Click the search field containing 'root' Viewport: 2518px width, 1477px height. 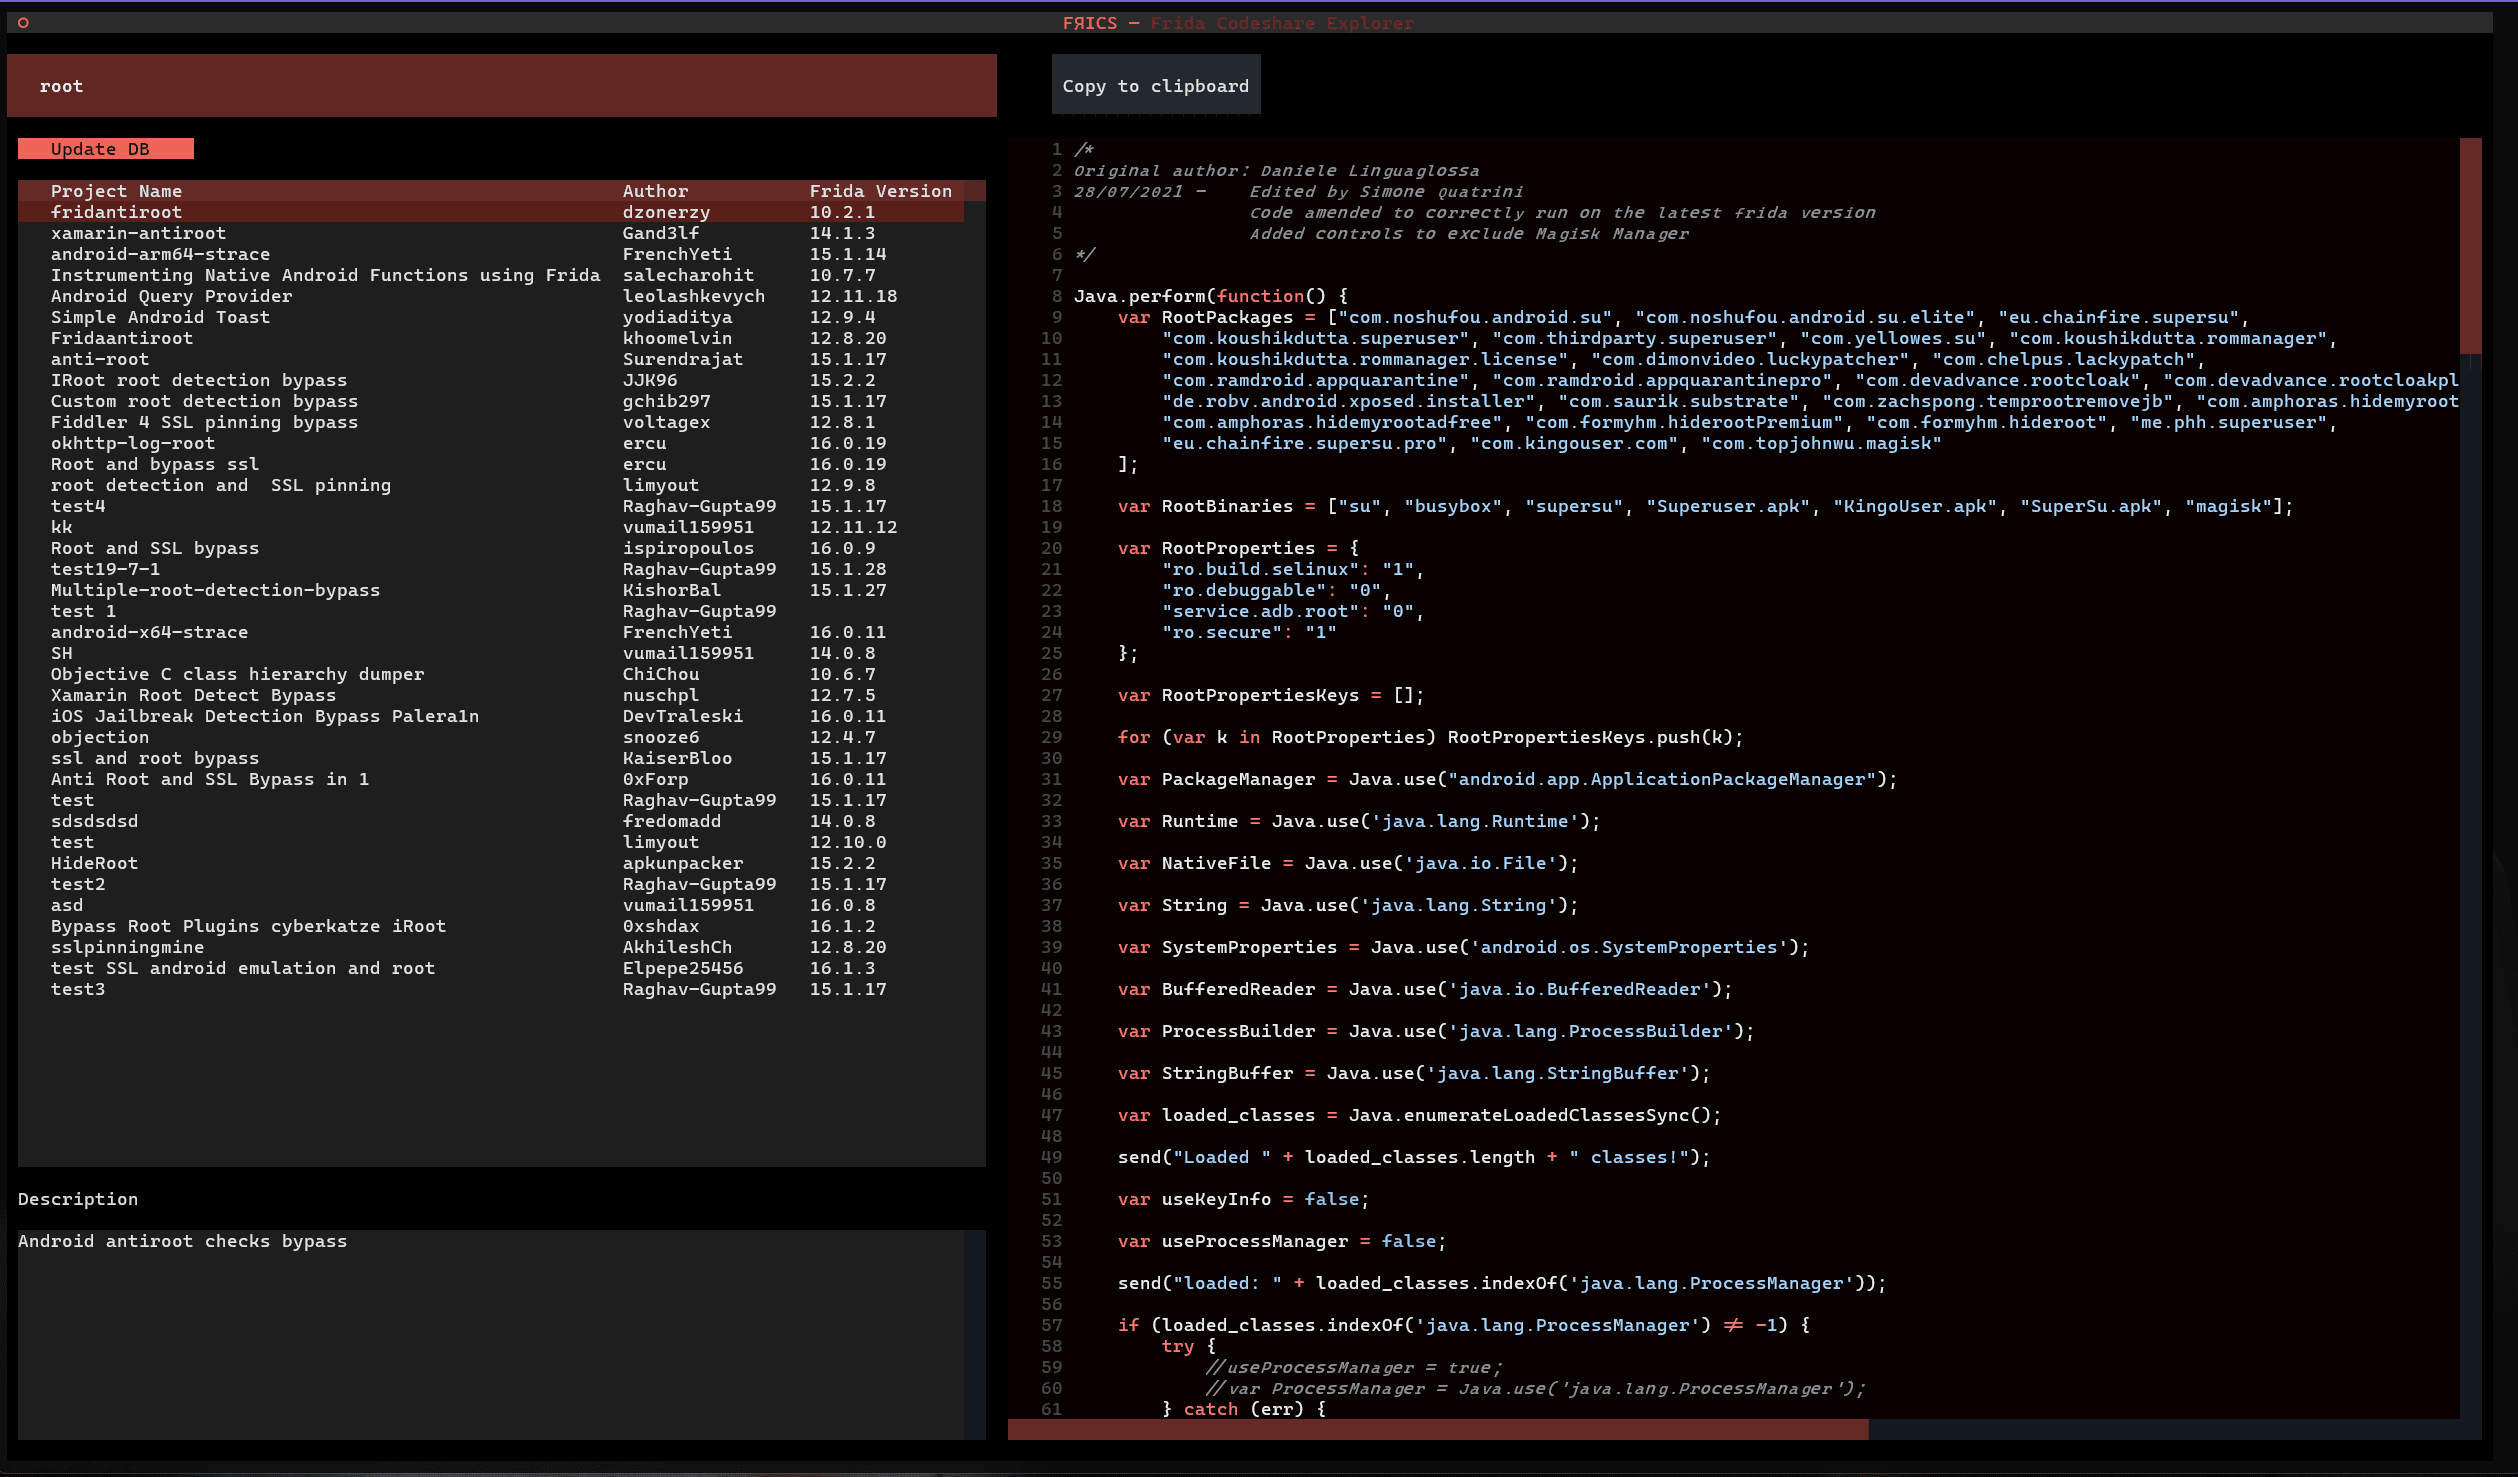coord(500,86)
